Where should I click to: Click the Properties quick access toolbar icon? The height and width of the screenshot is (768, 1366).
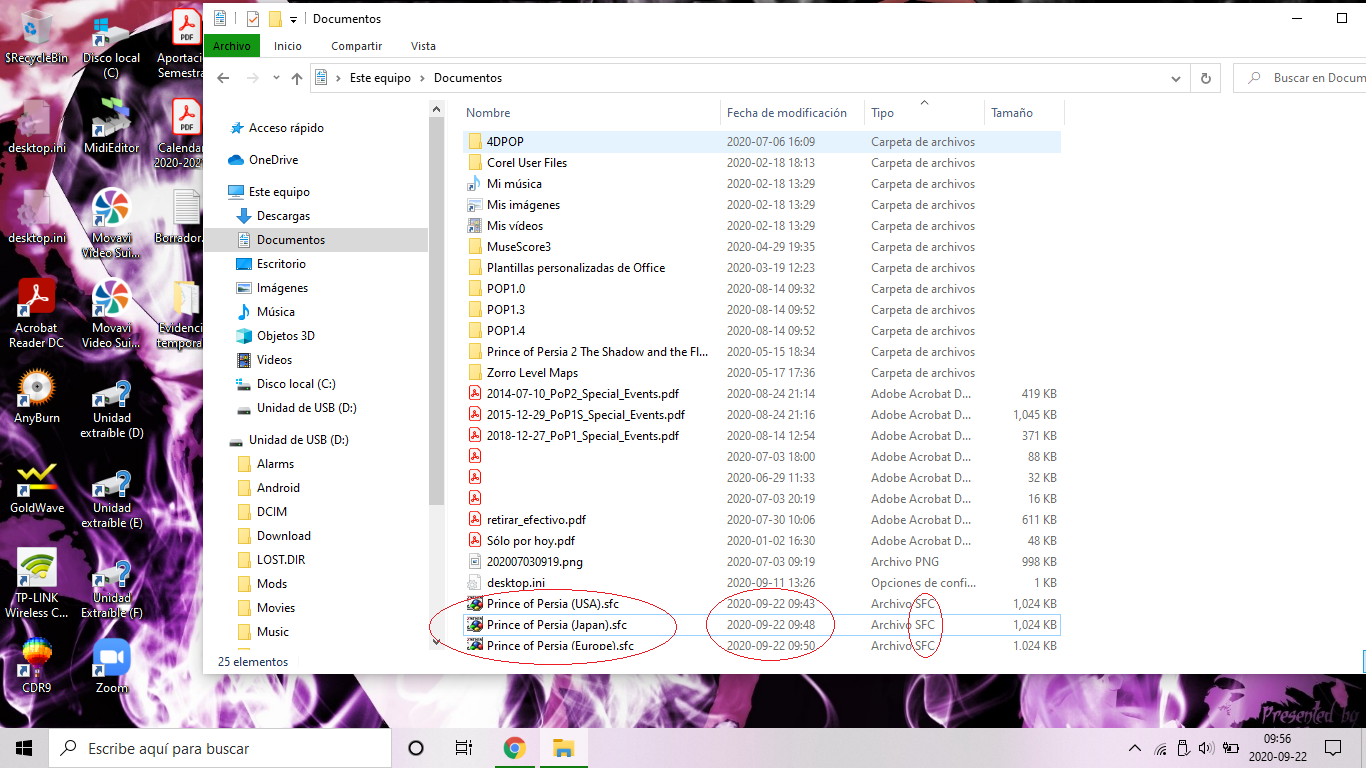253,18
